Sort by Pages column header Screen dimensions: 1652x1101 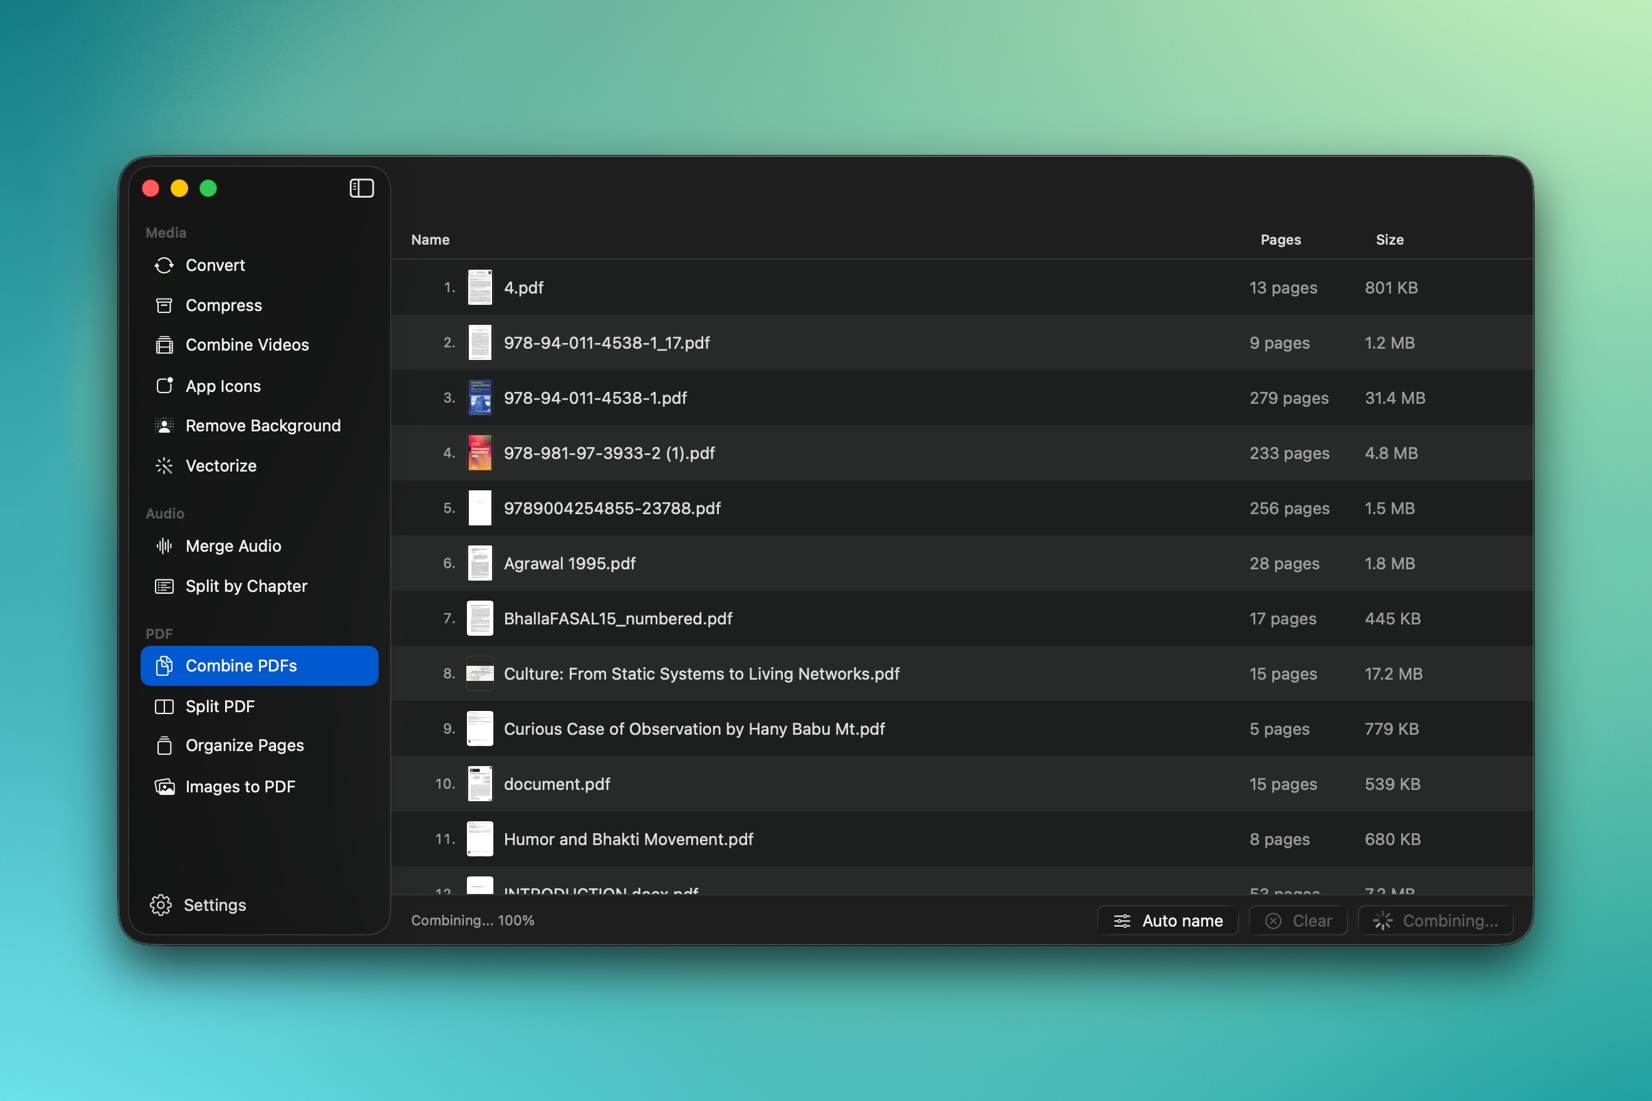pyautogui.click(x=1280, y=240)
